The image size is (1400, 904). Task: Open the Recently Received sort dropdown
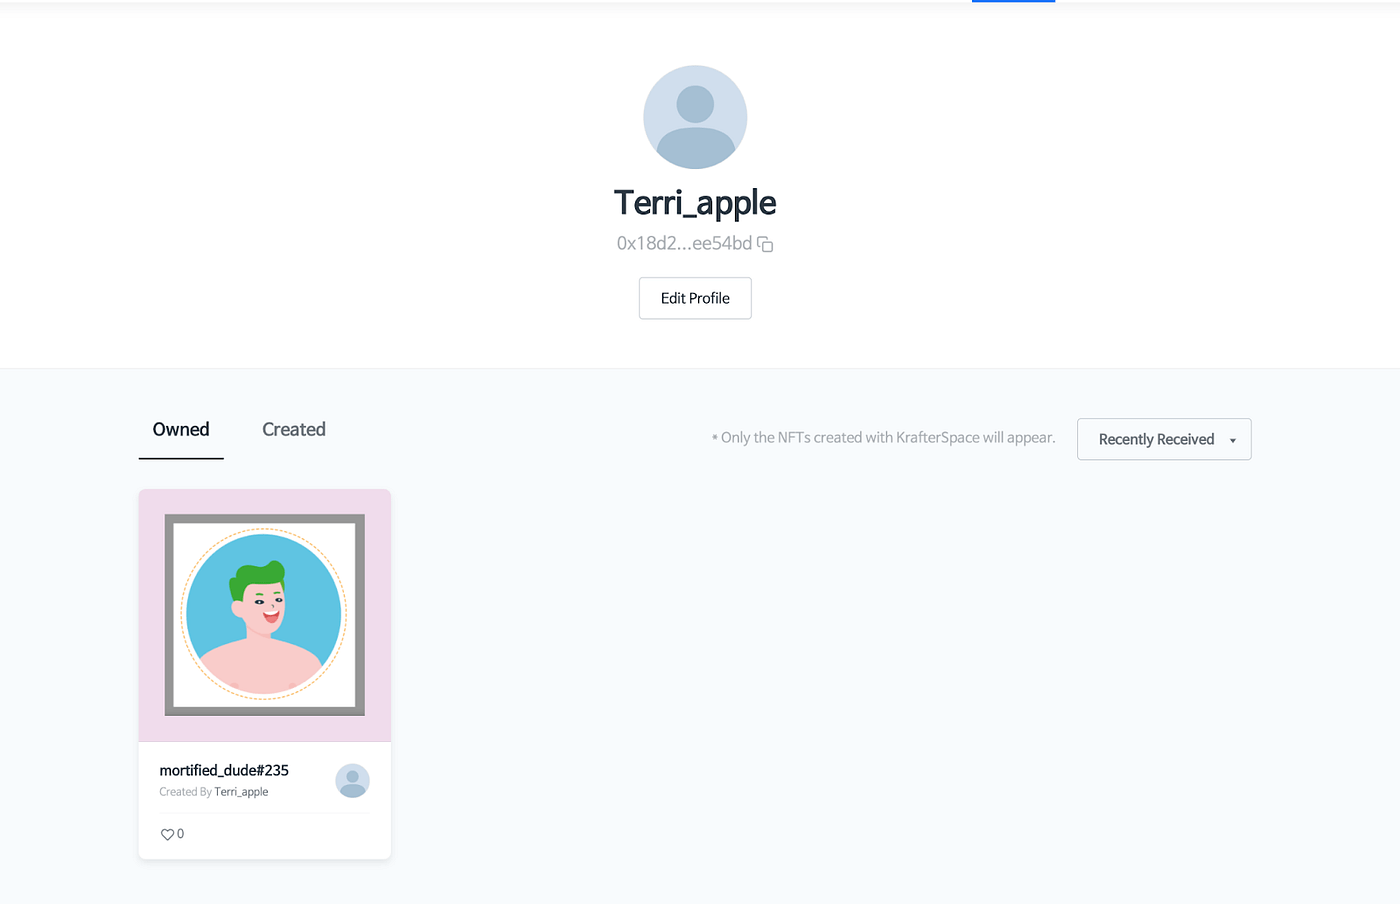tap(1164, 439)
